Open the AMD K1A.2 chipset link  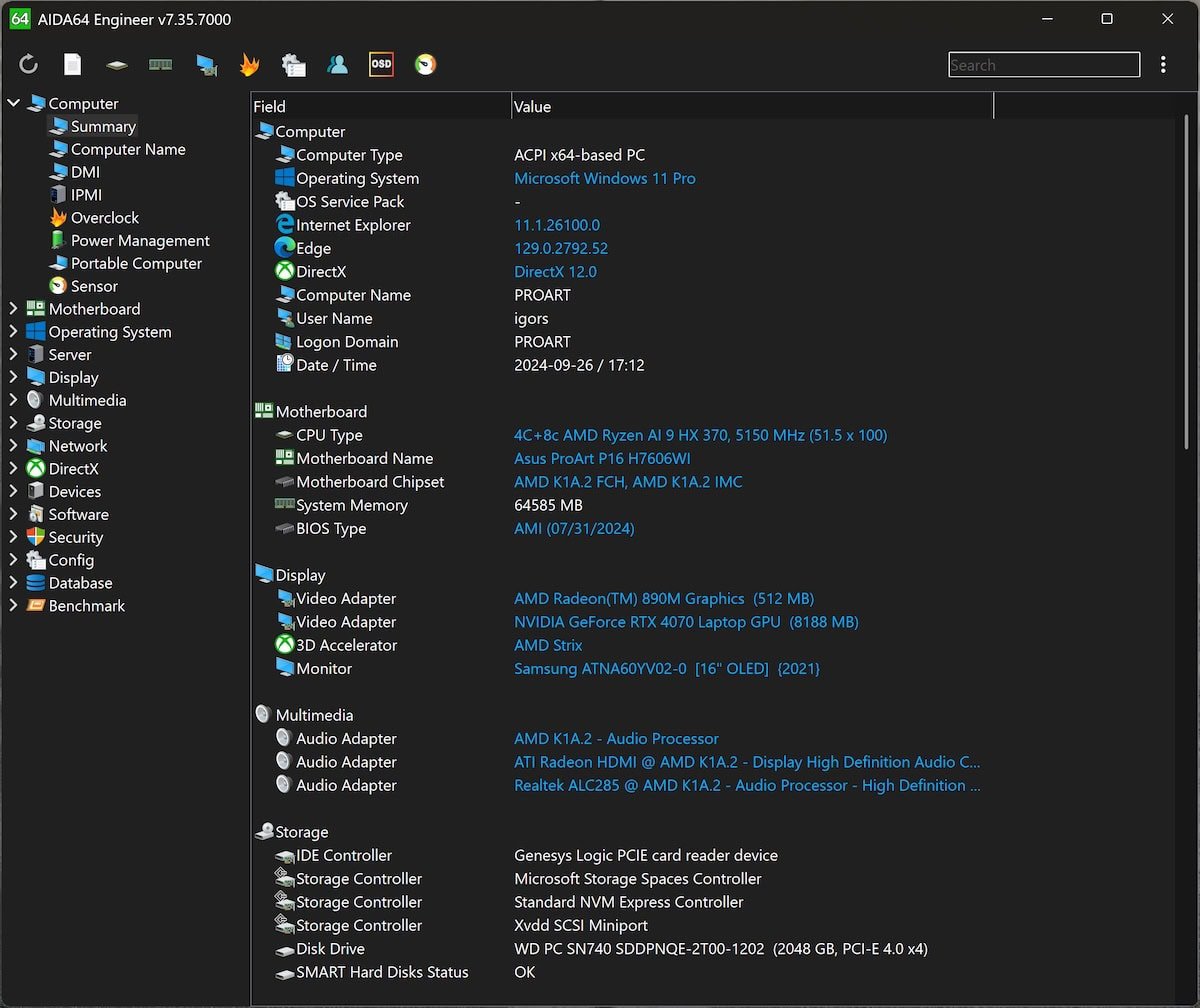628,482
